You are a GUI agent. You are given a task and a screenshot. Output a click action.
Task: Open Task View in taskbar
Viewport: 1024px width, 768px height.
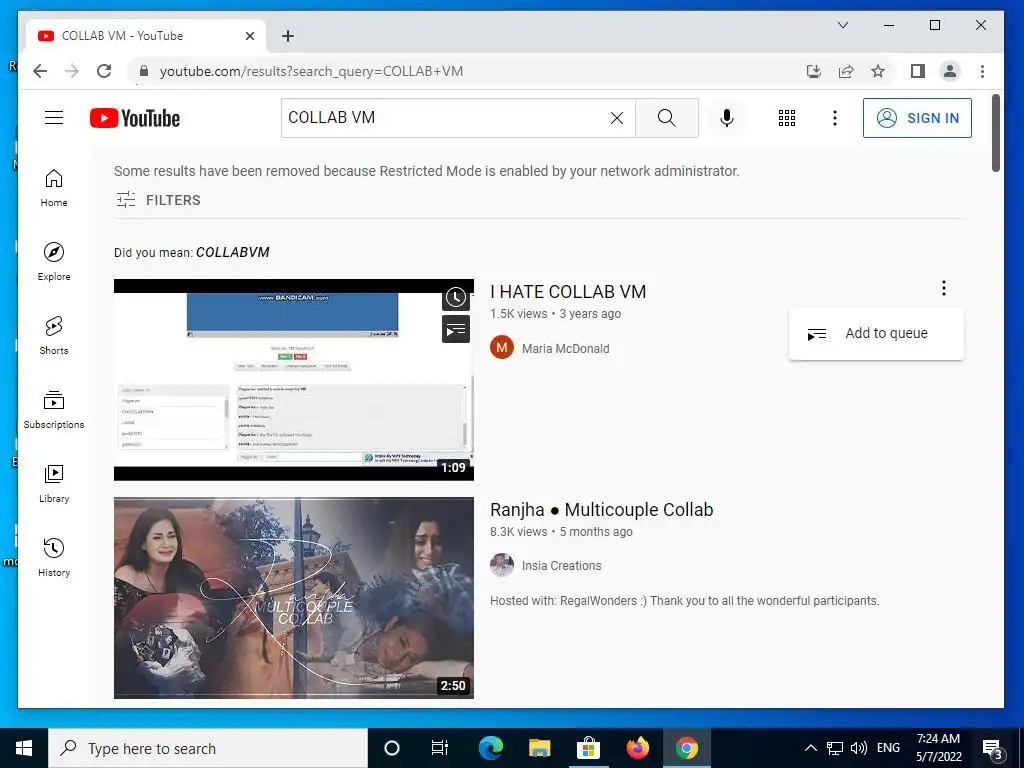(x=440, y=748)
